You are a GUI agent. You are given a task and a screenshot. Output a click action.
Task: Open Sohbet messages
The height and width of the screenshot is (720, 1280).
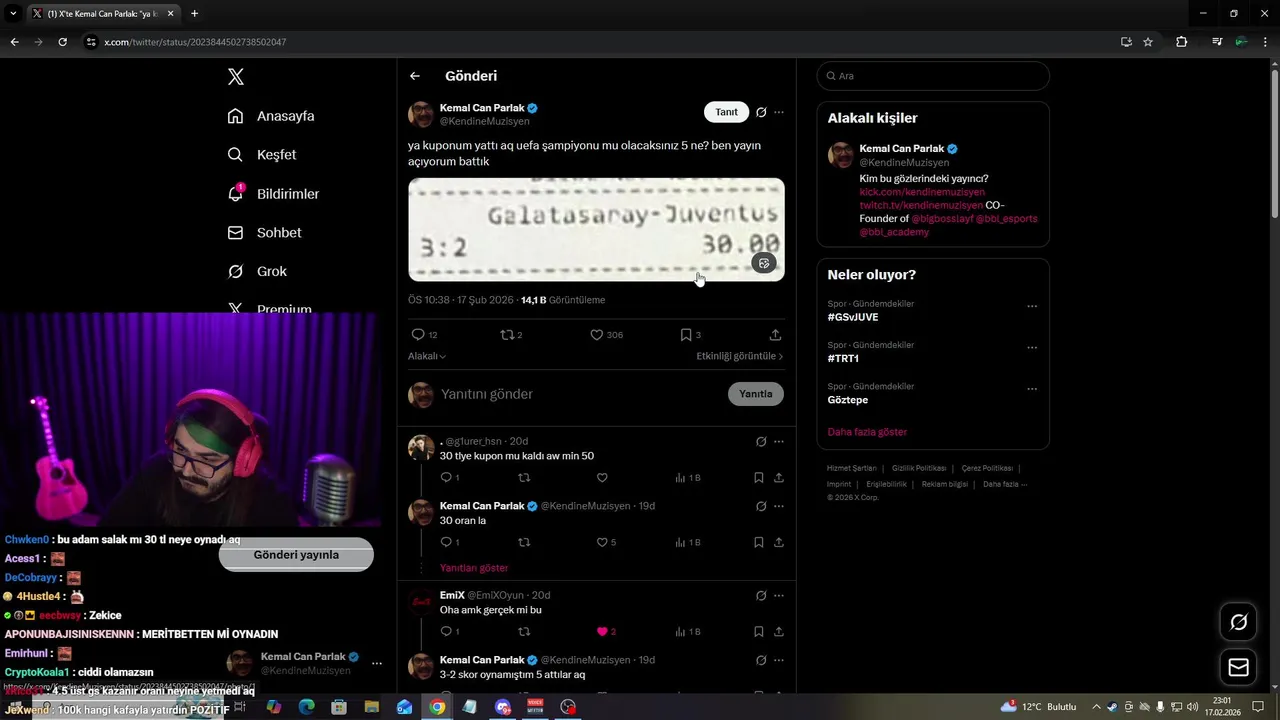(x=264, y=233)
